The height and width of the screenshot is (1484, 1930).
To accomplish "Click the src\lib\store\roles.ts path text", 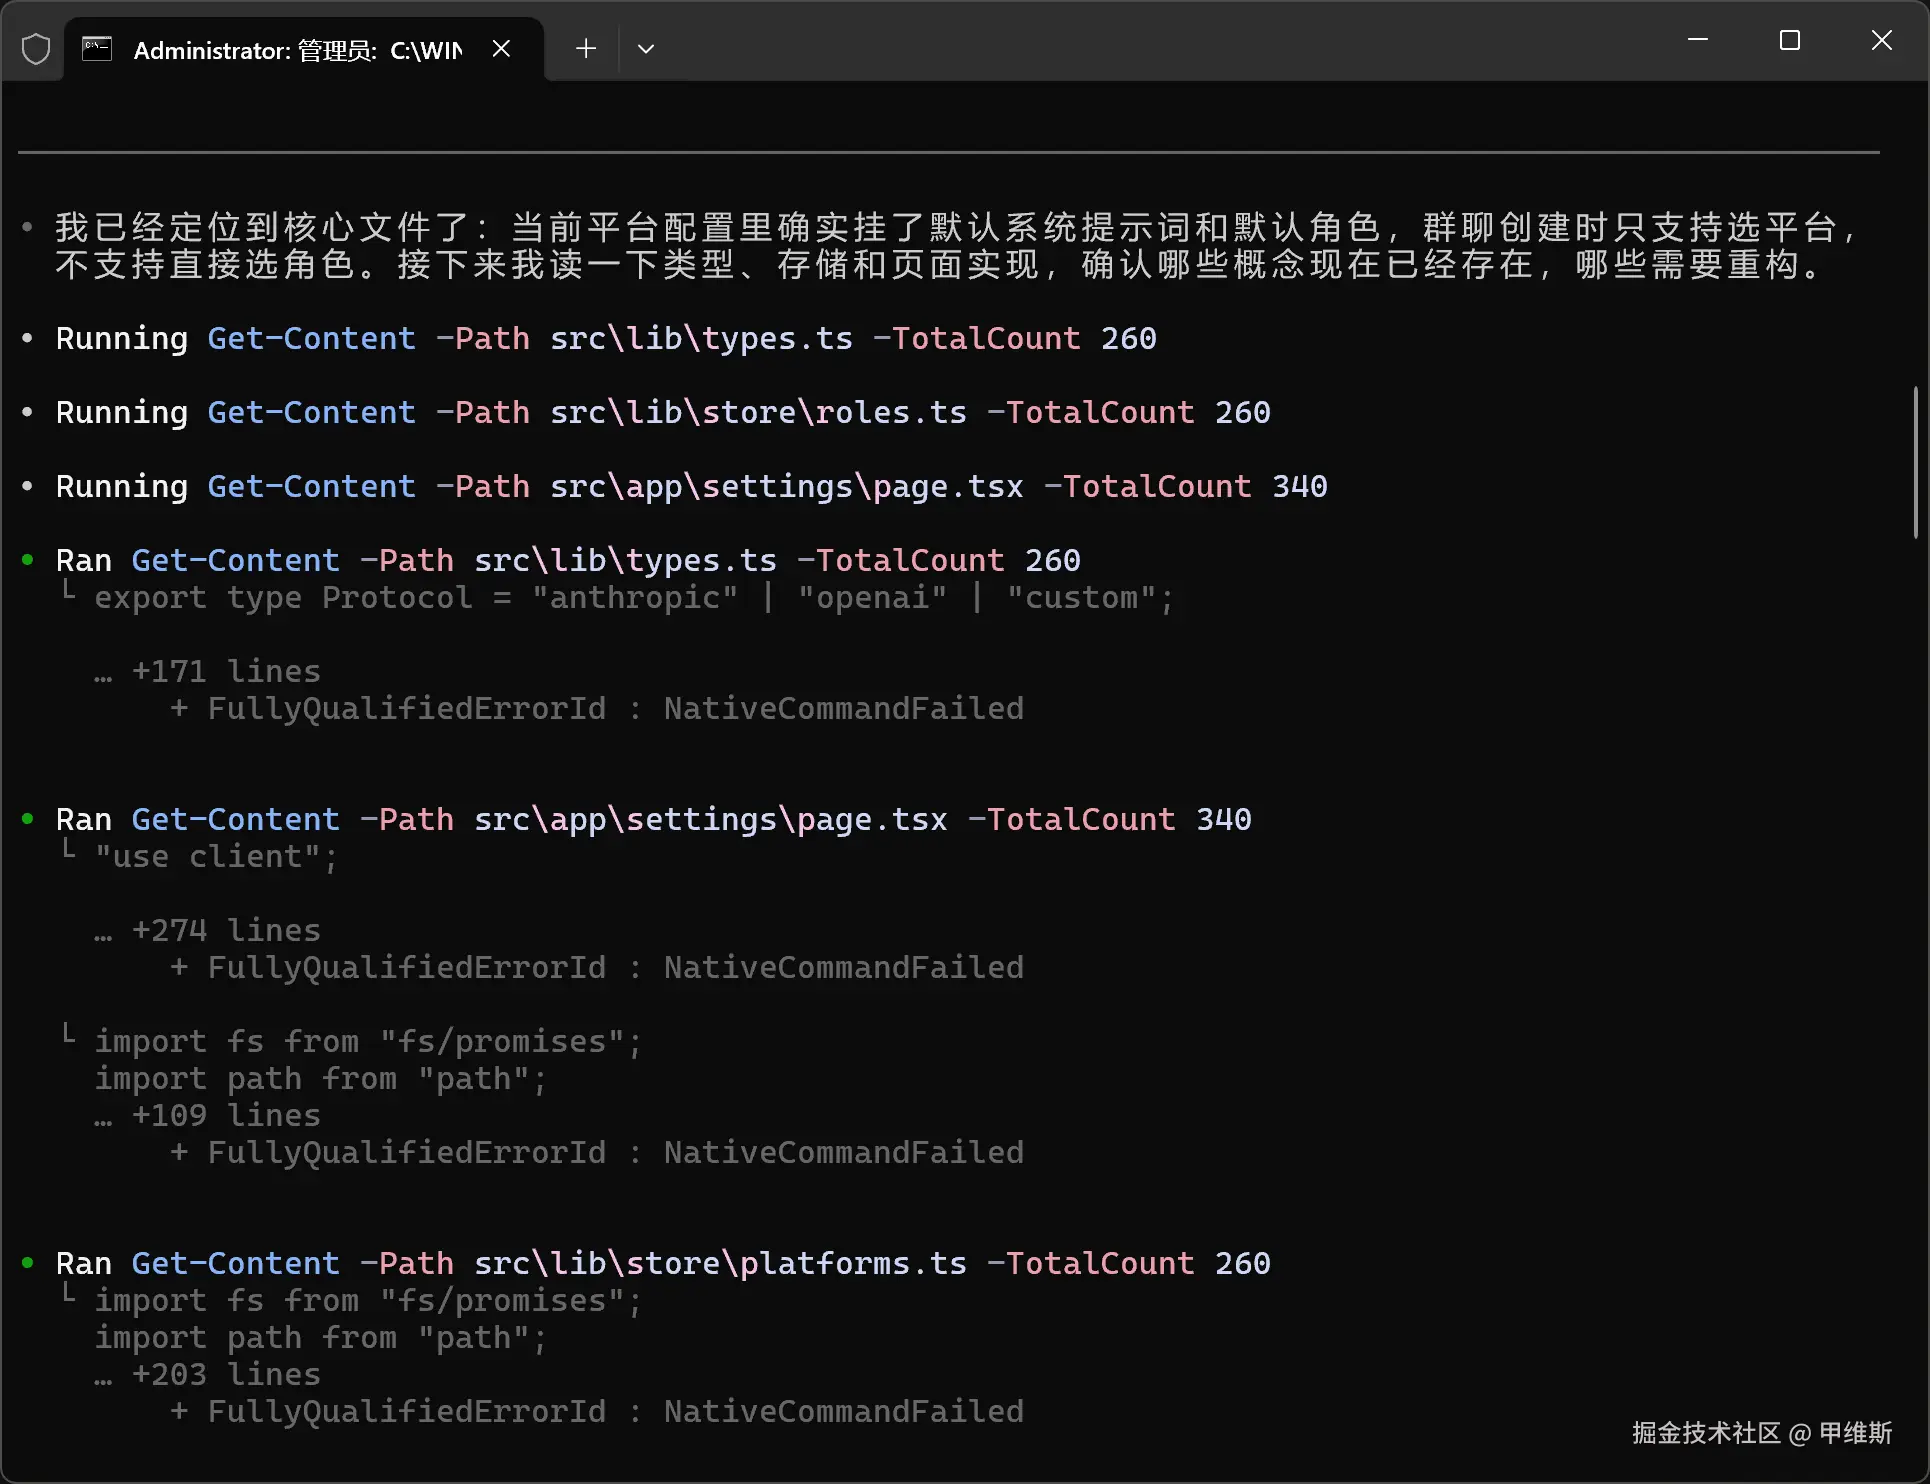I will tap(758, 412).
